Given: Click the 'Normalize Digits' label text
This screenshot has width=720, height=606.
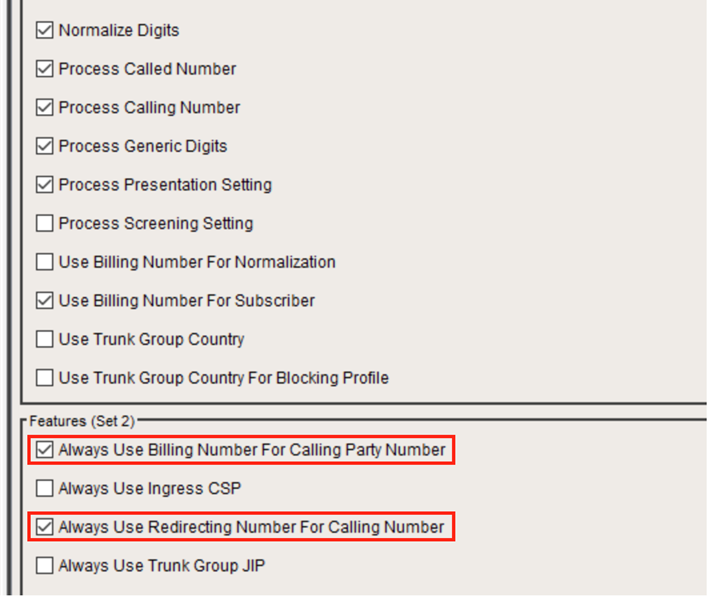Looking at the screenshot, I should click(119, 31).
